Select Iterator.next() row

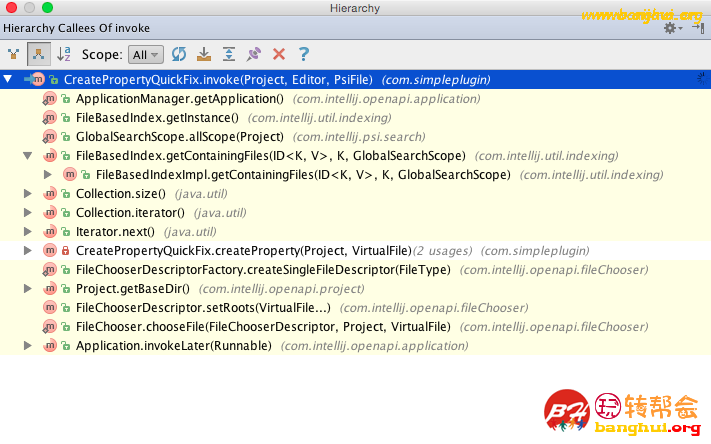pos(356,232)
